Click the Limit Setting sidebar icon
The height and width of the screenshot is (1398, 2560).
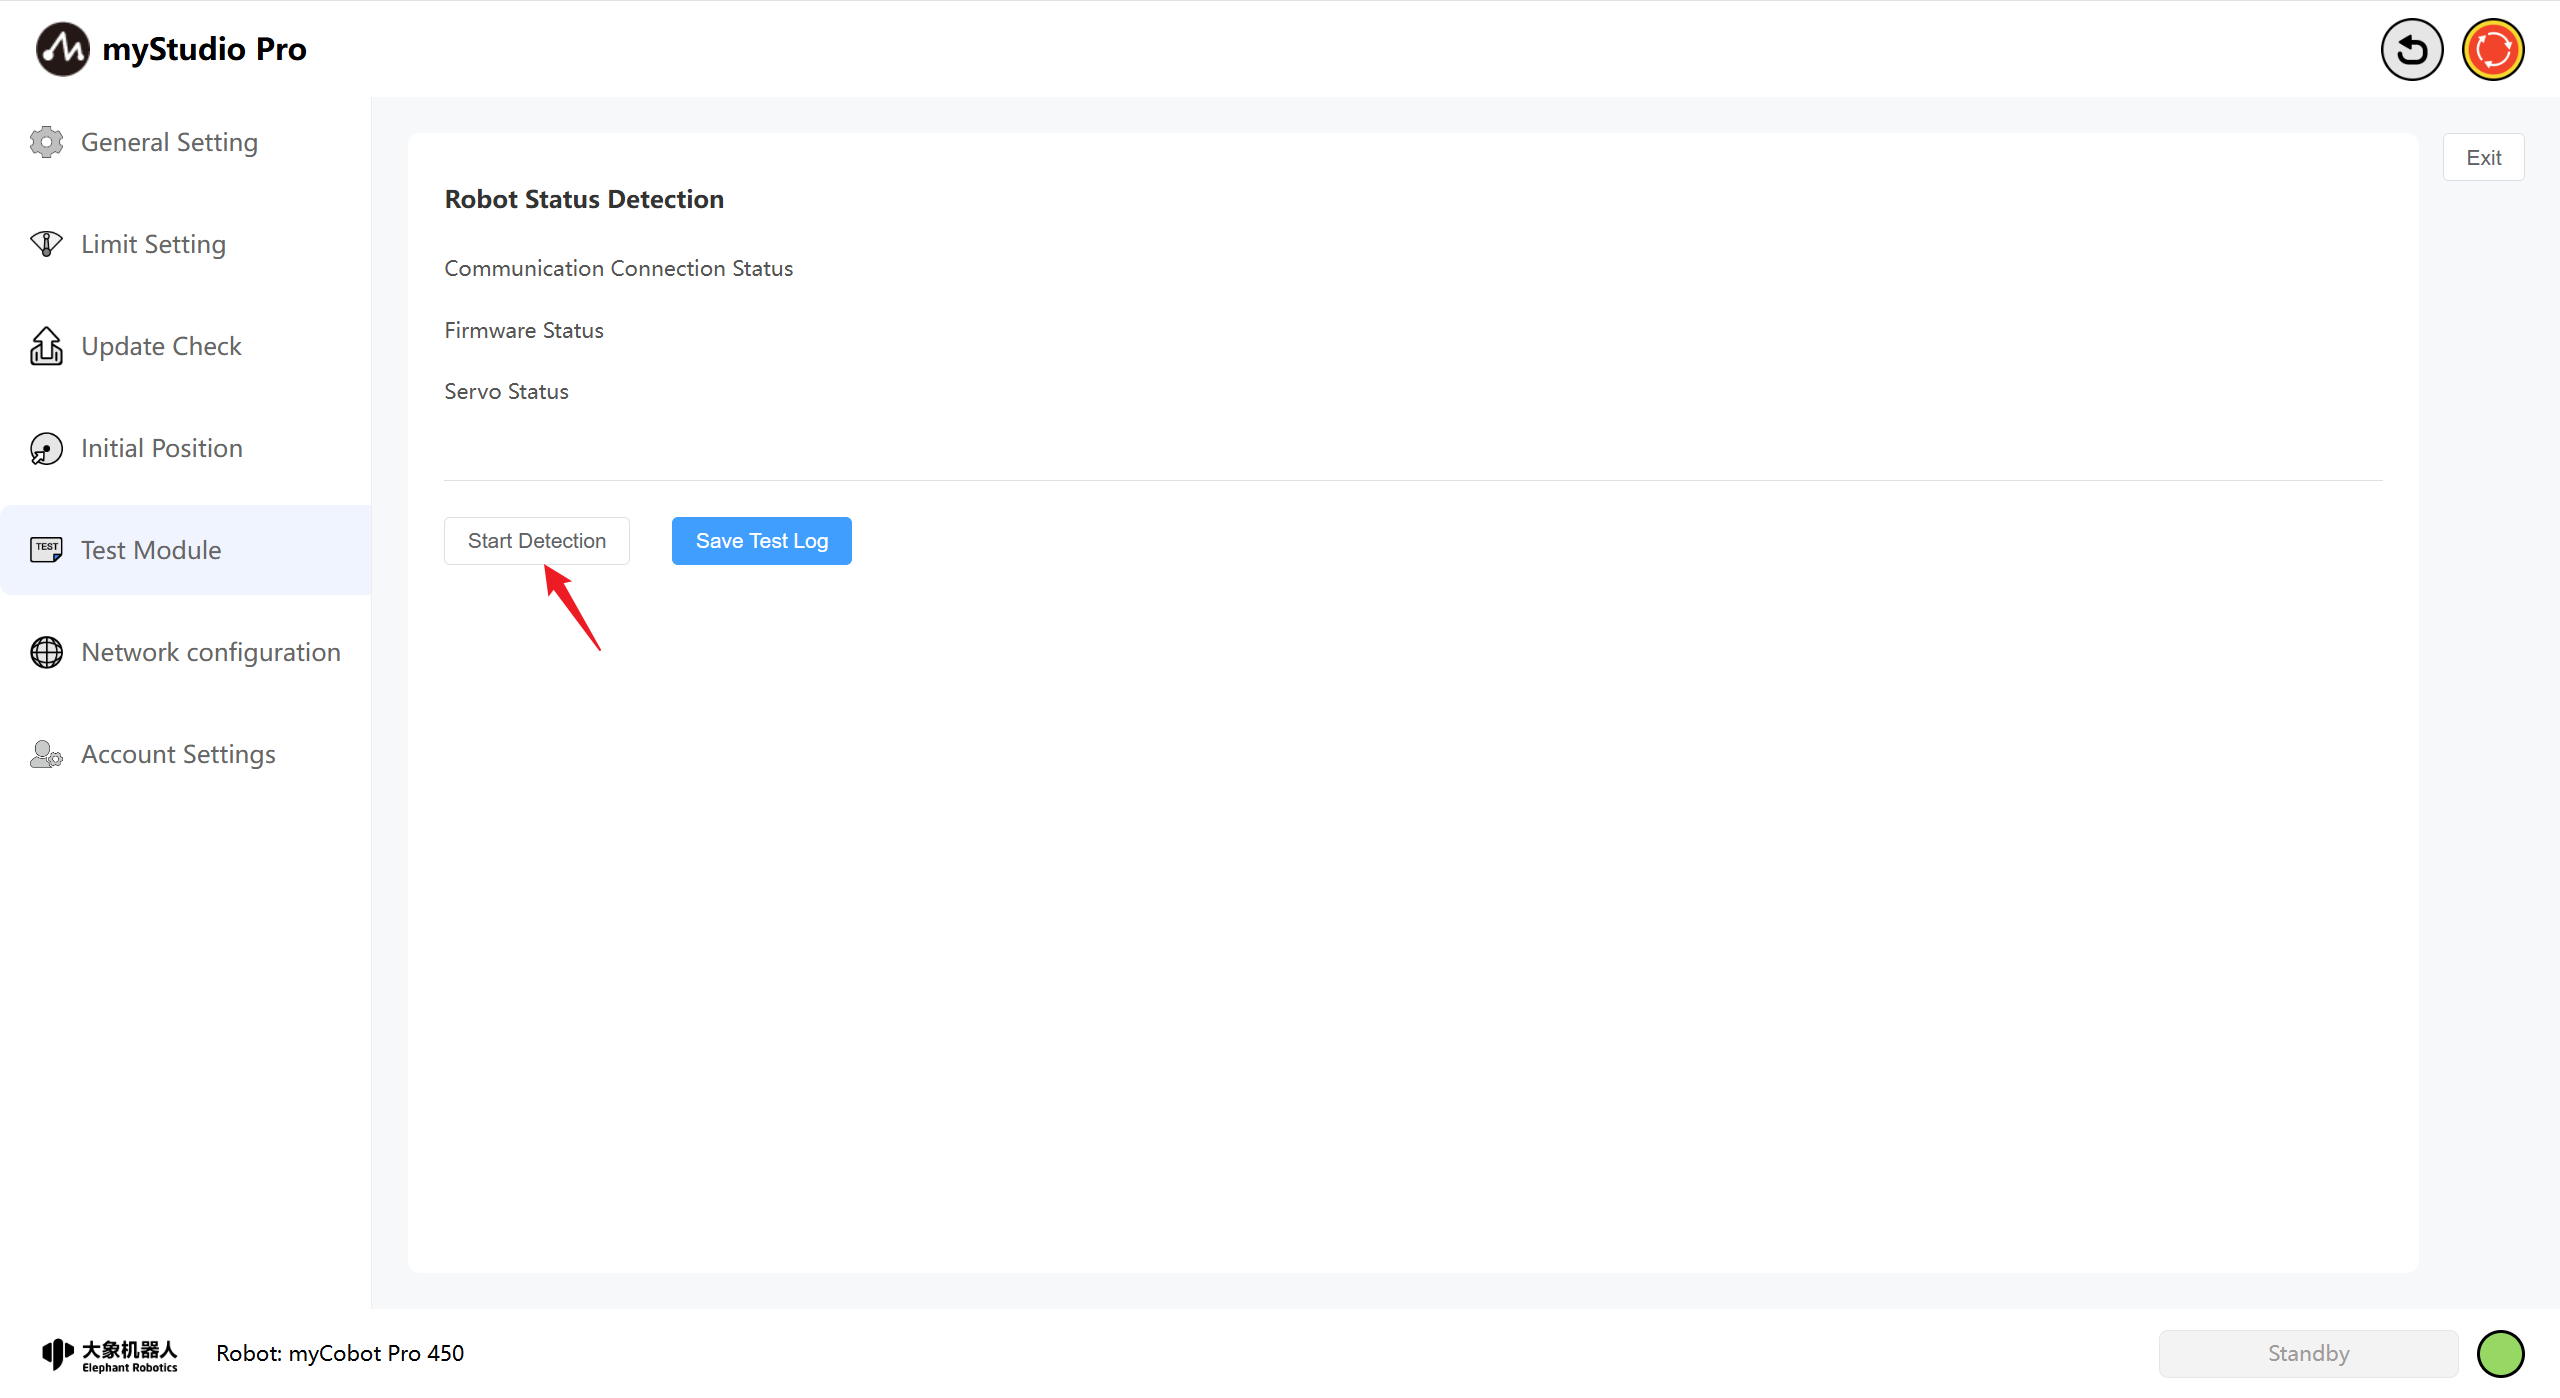click(46, 244)
